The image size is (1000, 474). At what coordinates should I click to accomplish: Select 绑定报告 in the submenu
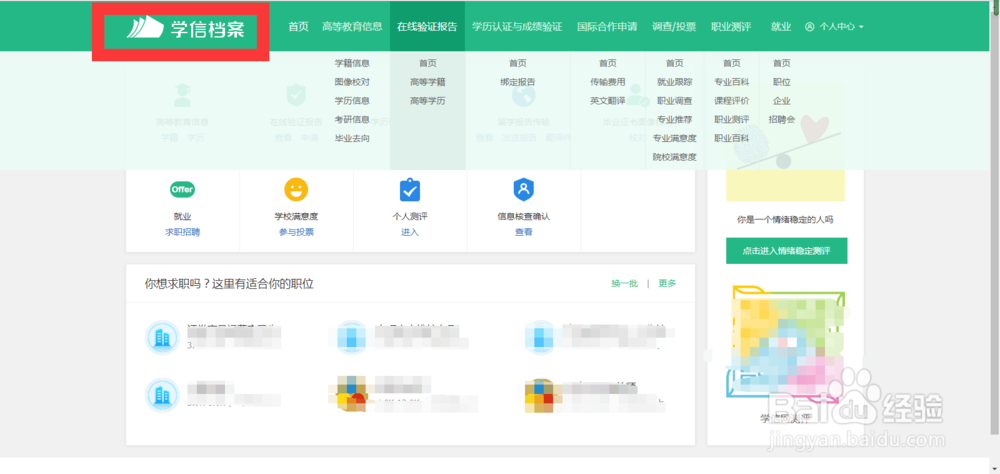pos(517,82)
